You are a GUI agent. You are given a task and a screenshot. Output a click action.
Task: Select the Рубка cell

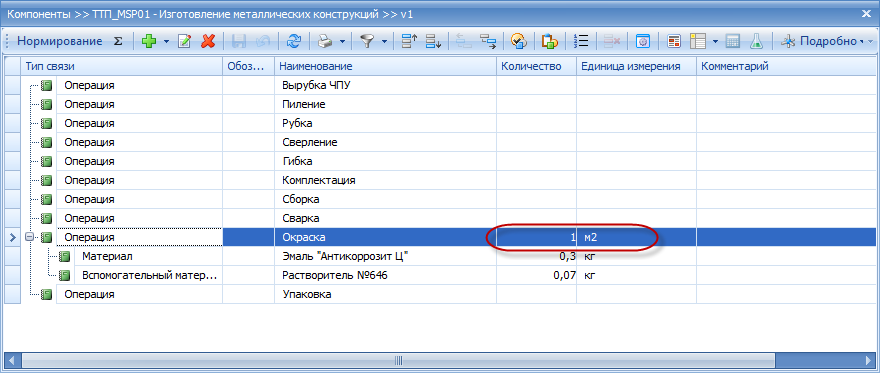point(386,123)
